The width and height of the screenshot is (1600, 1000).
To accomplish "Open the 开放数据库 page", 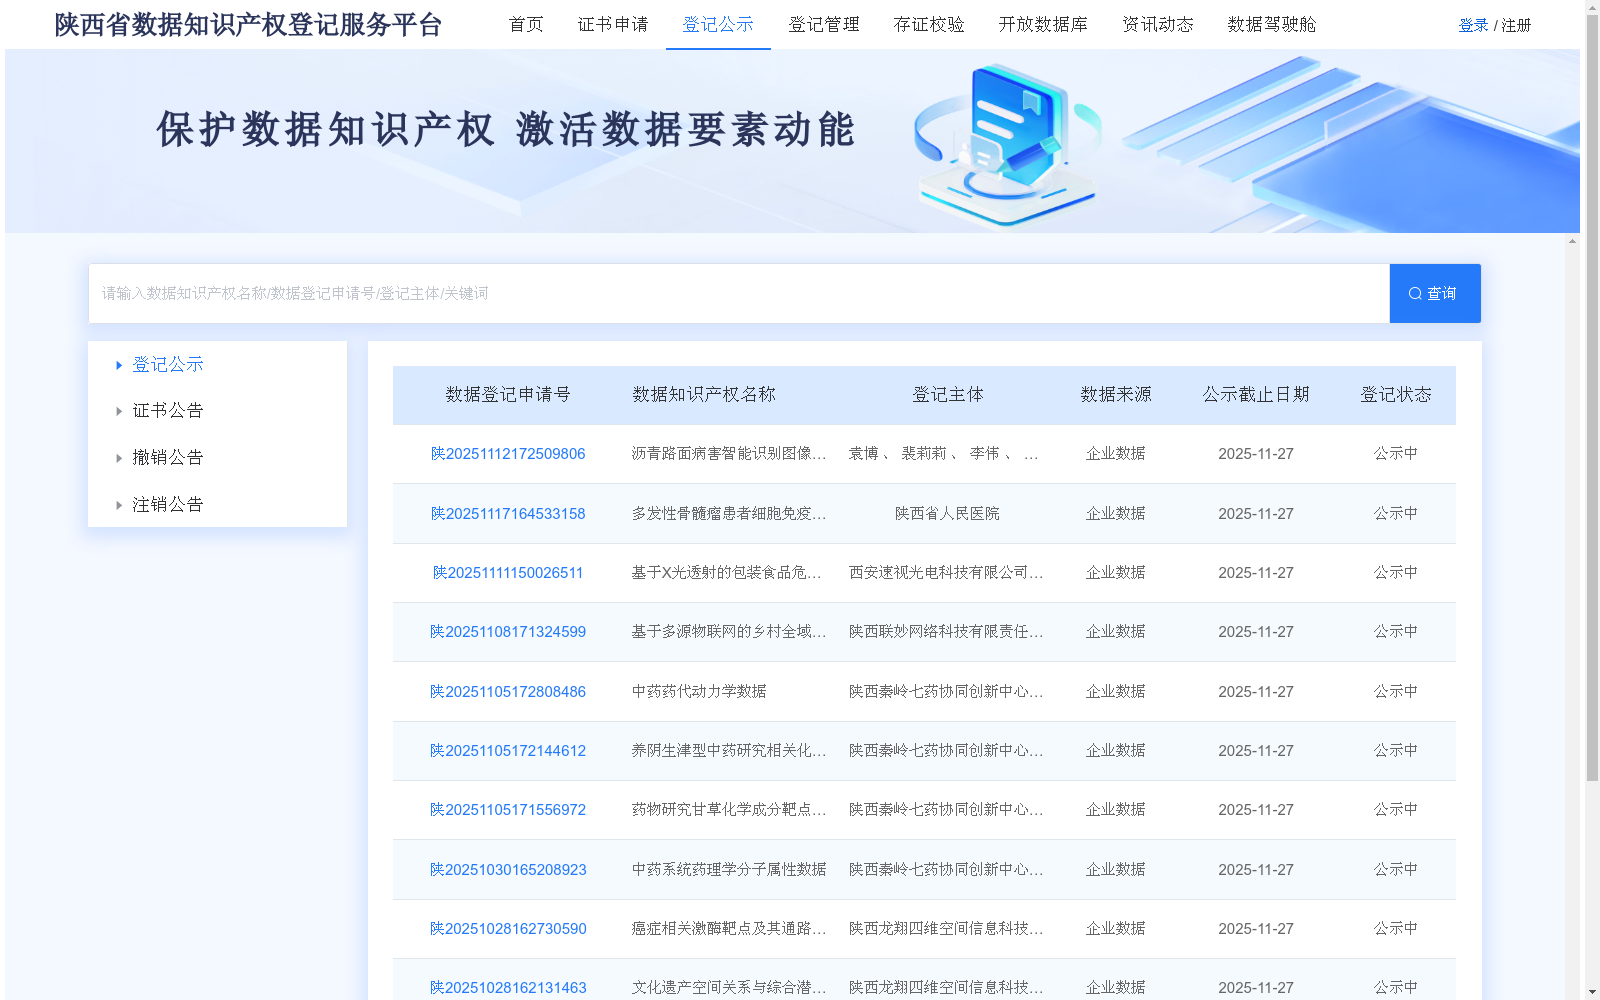I will point(1043,25).
